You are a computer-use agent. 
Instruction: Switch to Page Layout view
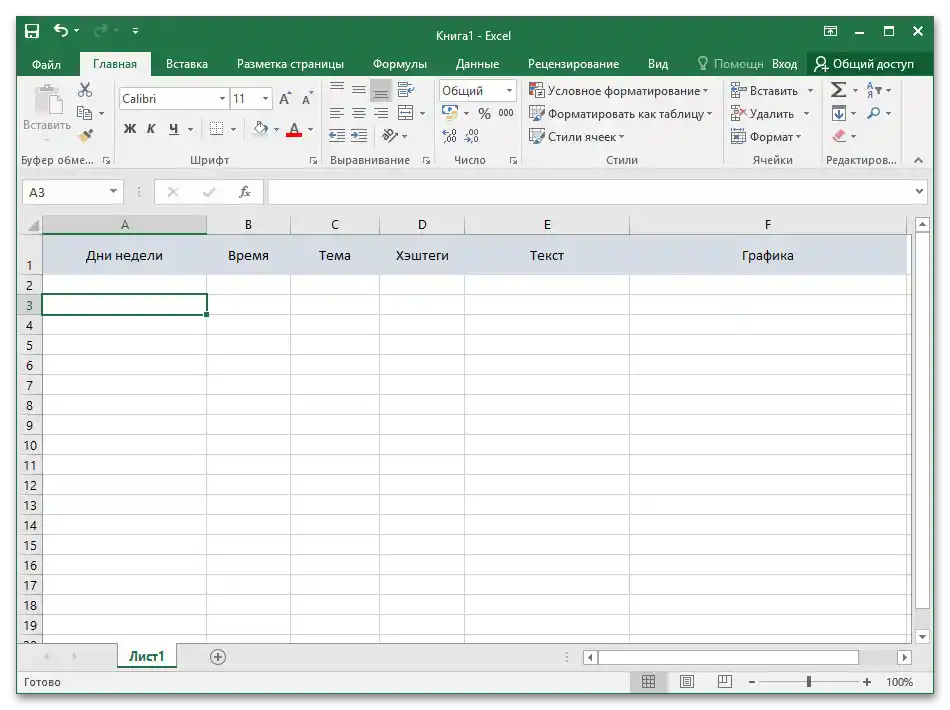(x=686, y=682)
